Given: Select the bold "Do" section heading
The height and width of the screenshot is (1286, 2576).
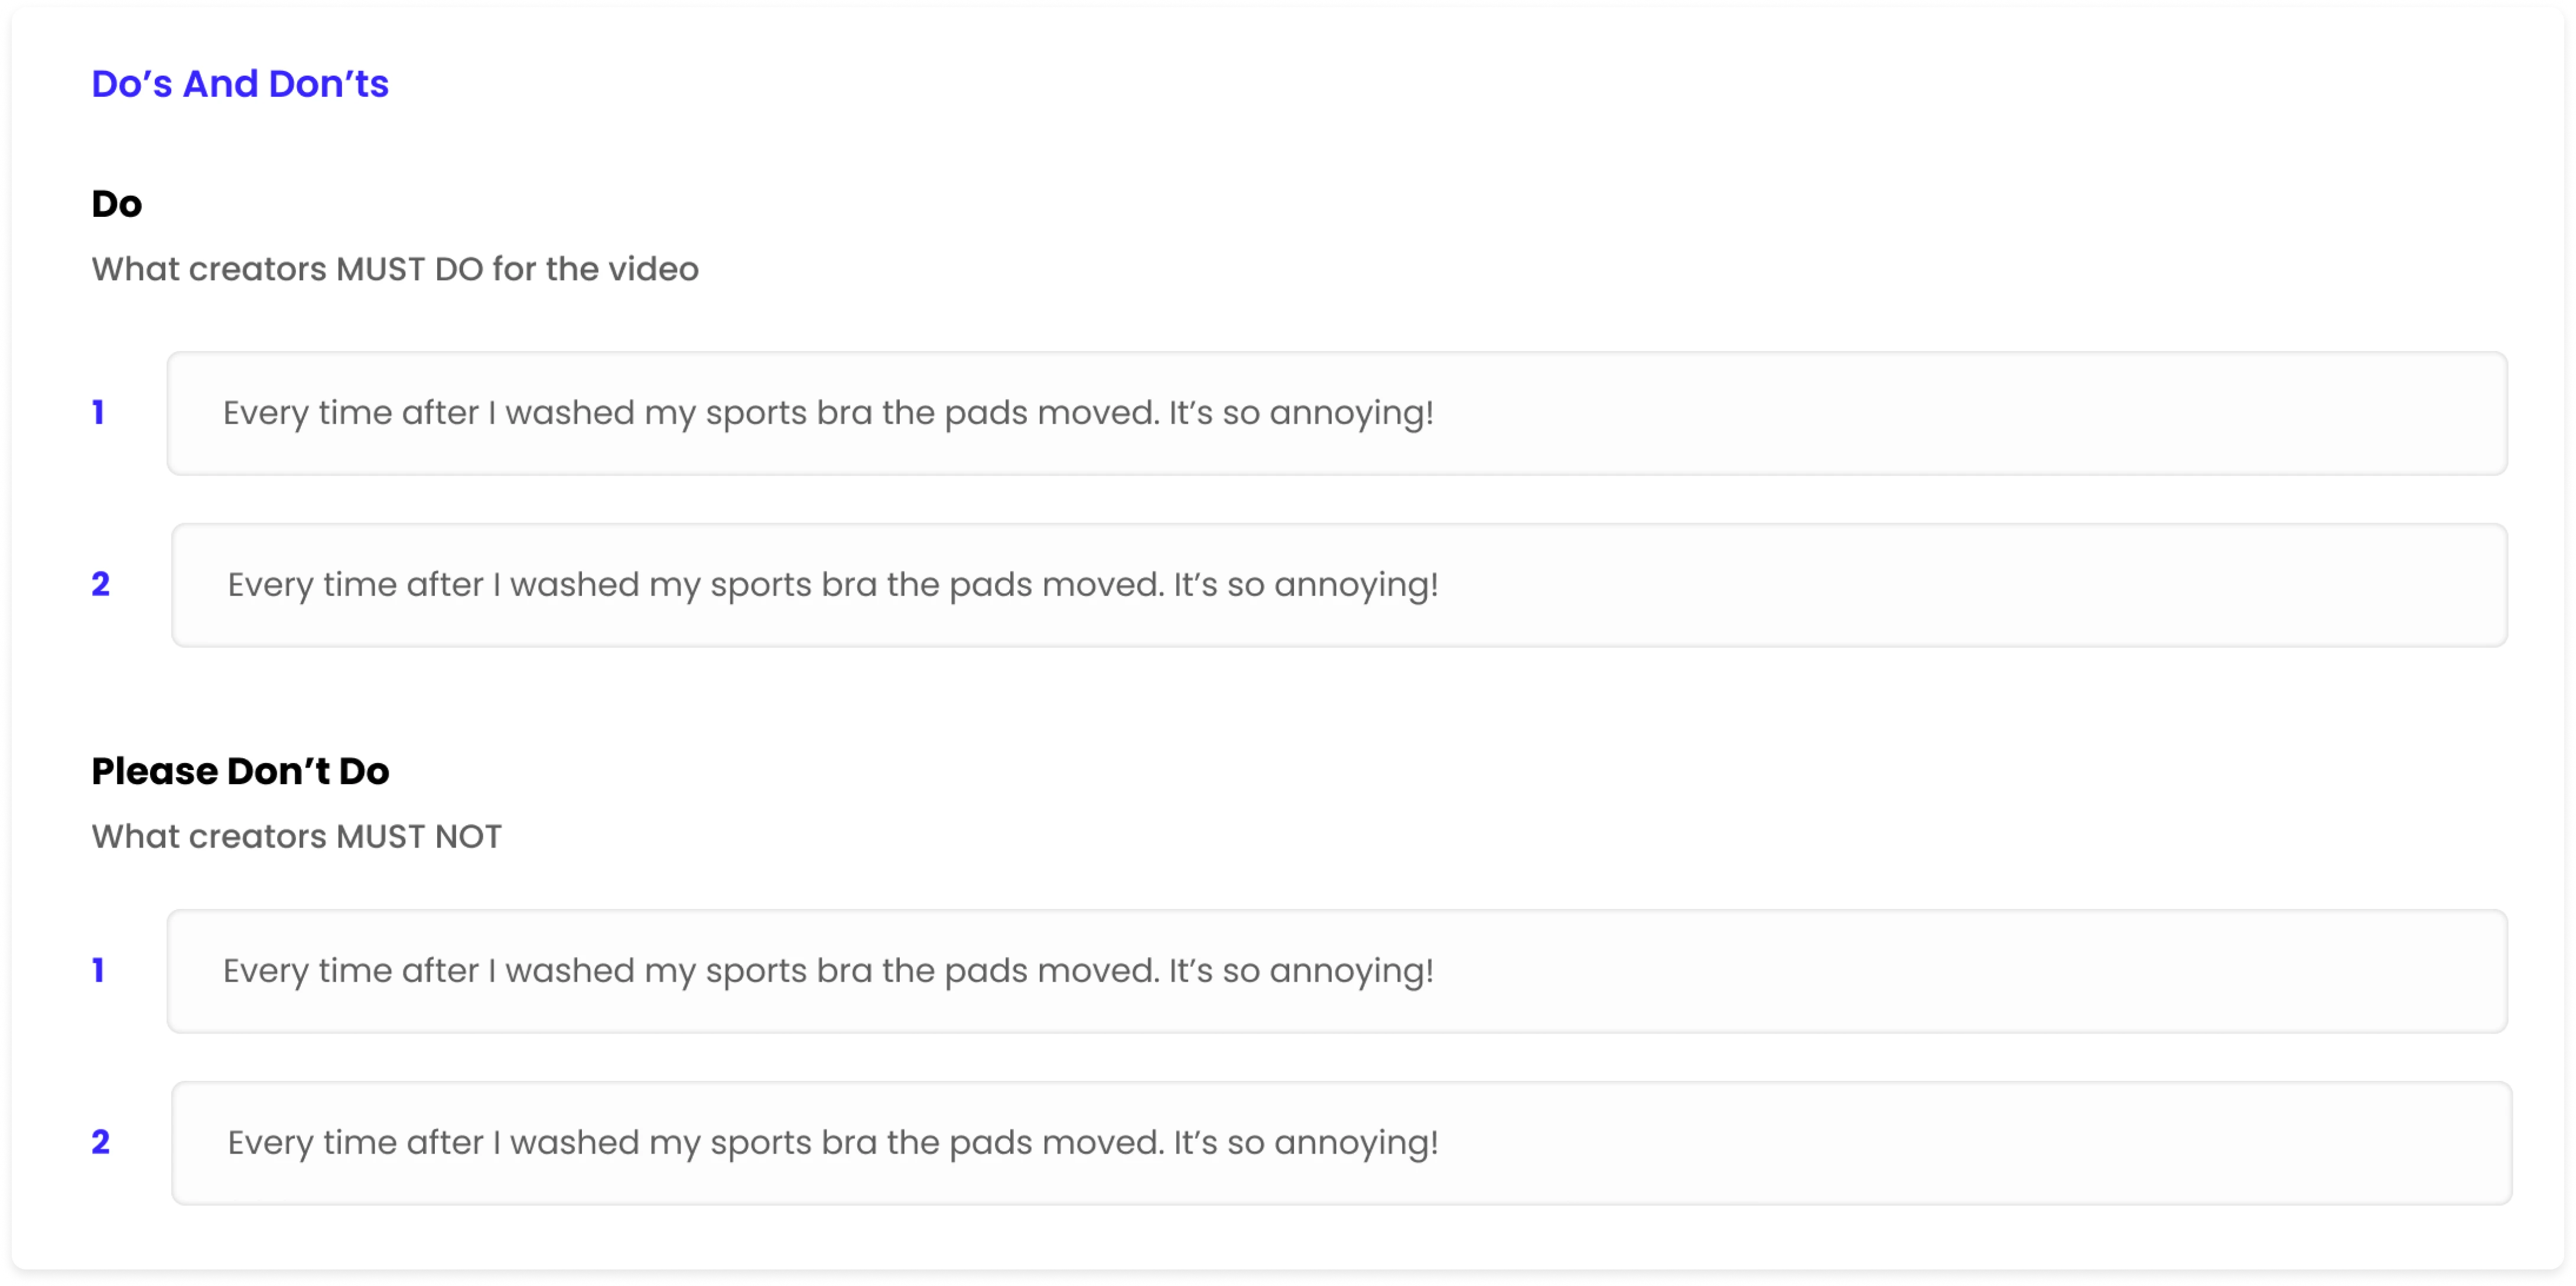Looking at the screenshot, I should [x=117, y=204].
